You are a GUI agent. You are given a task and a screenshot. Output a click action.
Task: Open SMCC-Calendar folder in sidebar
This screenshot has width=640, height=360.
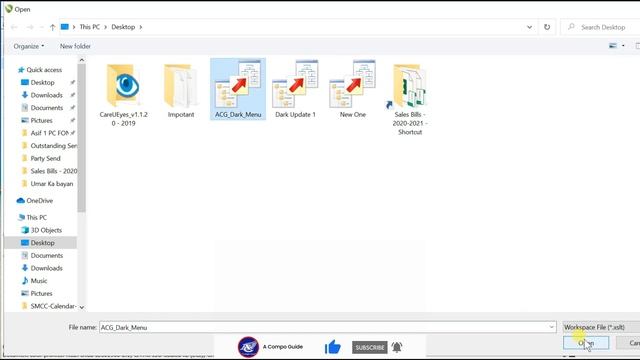tap(53, 306)
